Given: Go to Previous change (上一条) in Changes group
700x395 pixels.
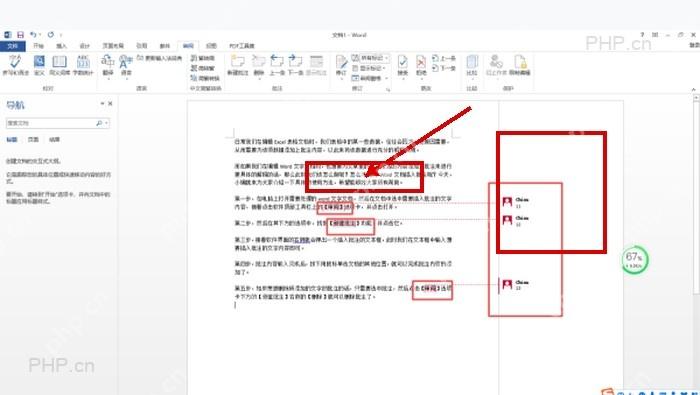Looking at the screenshot, I should click(x=444, y=58).
